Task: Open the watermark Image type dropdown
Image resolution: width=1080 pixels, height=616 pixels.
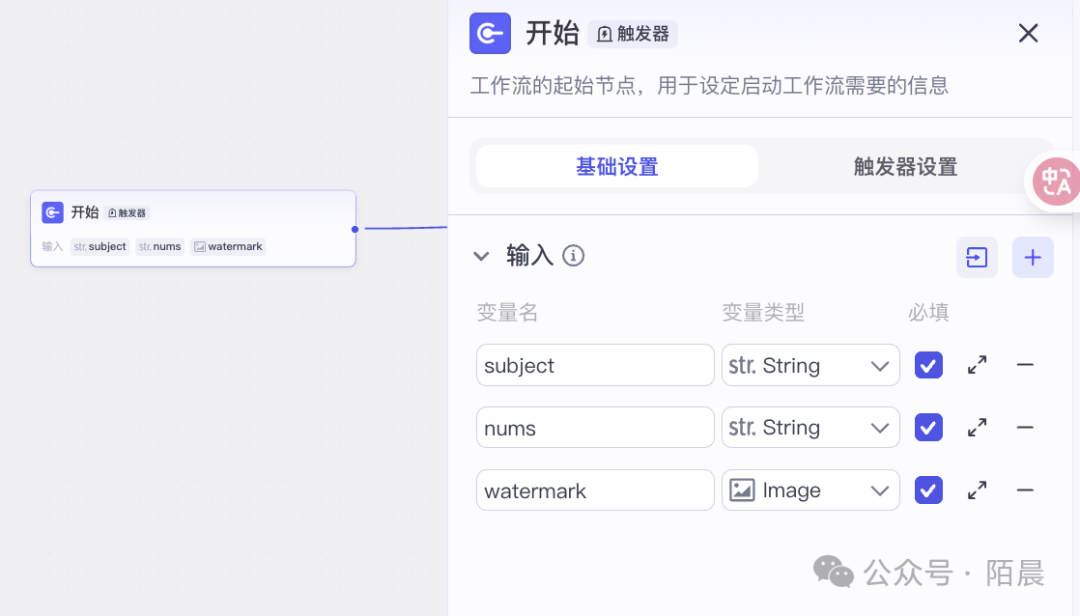Action: (x=810, y=490)
